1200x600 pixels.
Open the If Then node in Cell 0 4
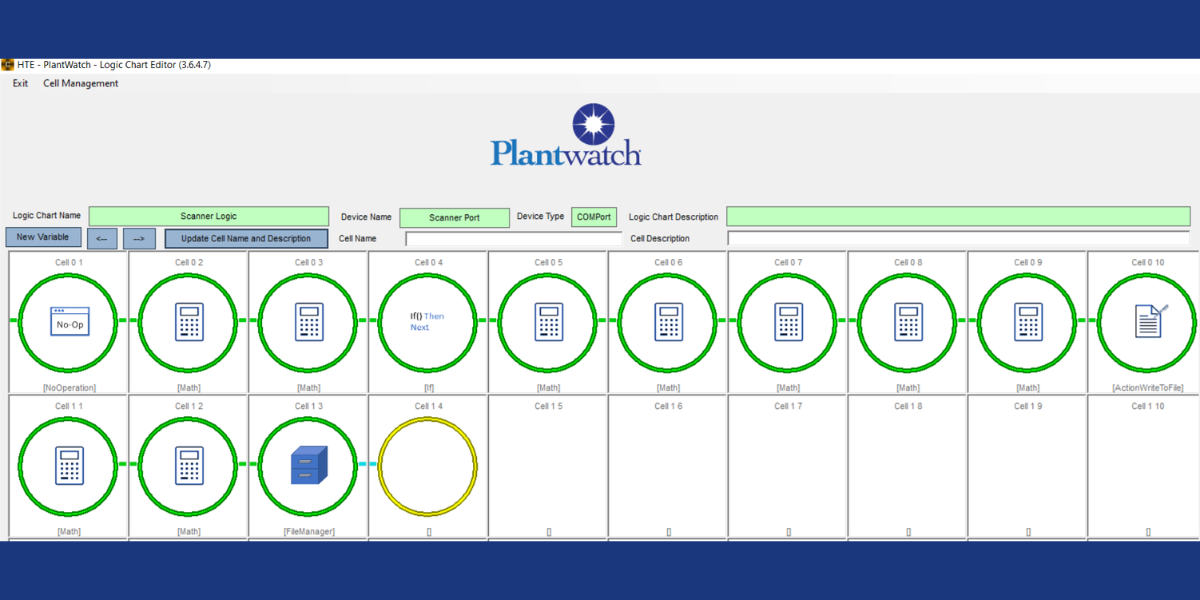(x=428, y=321)
